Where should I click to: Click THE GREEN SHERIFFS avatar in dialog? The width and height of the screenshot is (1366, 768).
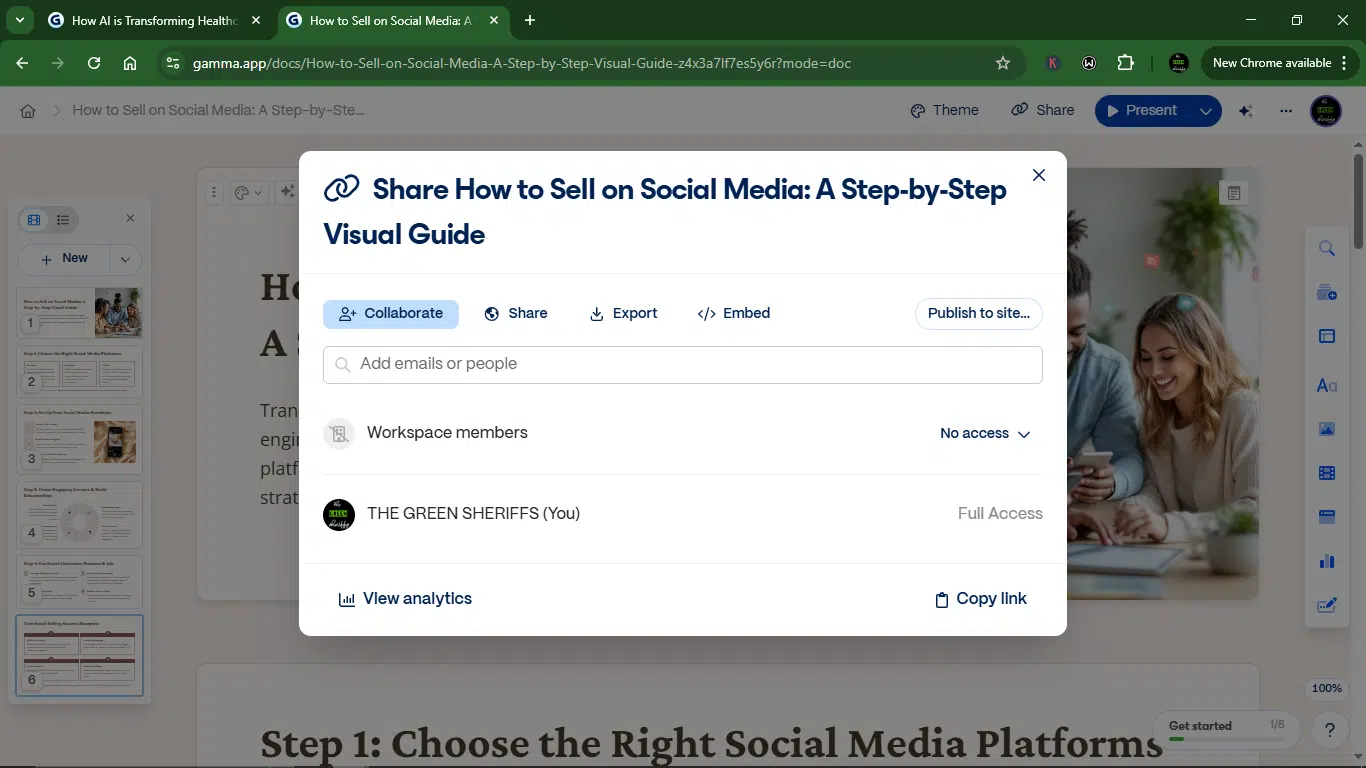339,514
